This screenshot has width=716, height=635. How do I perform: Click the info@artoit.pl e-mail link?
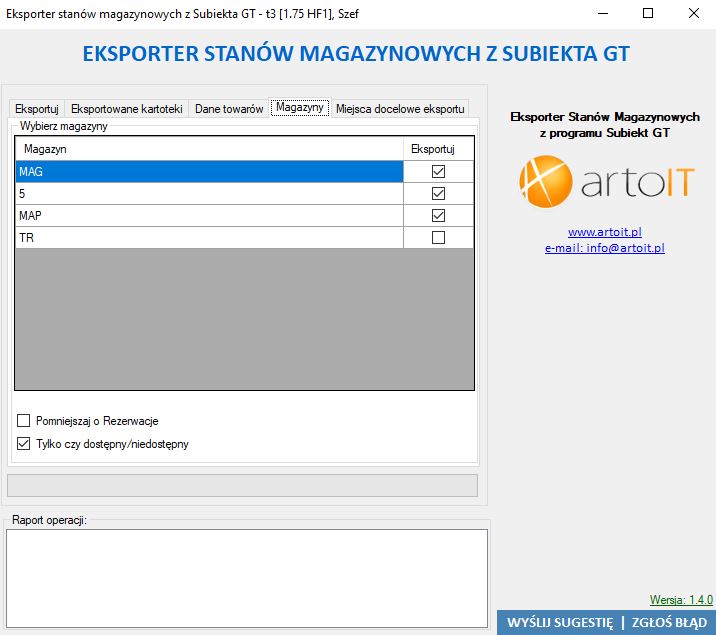tap(604, 248)
